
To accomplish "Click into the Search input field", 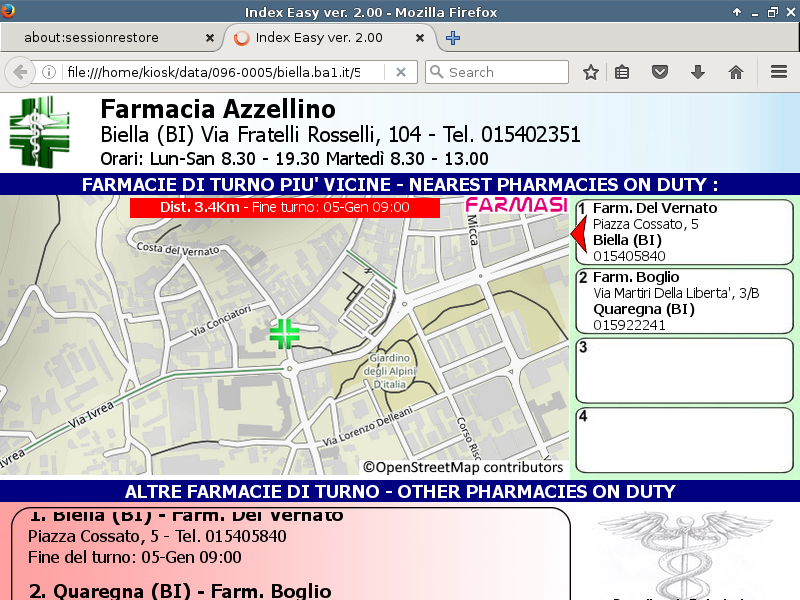I will pos(505,72).
